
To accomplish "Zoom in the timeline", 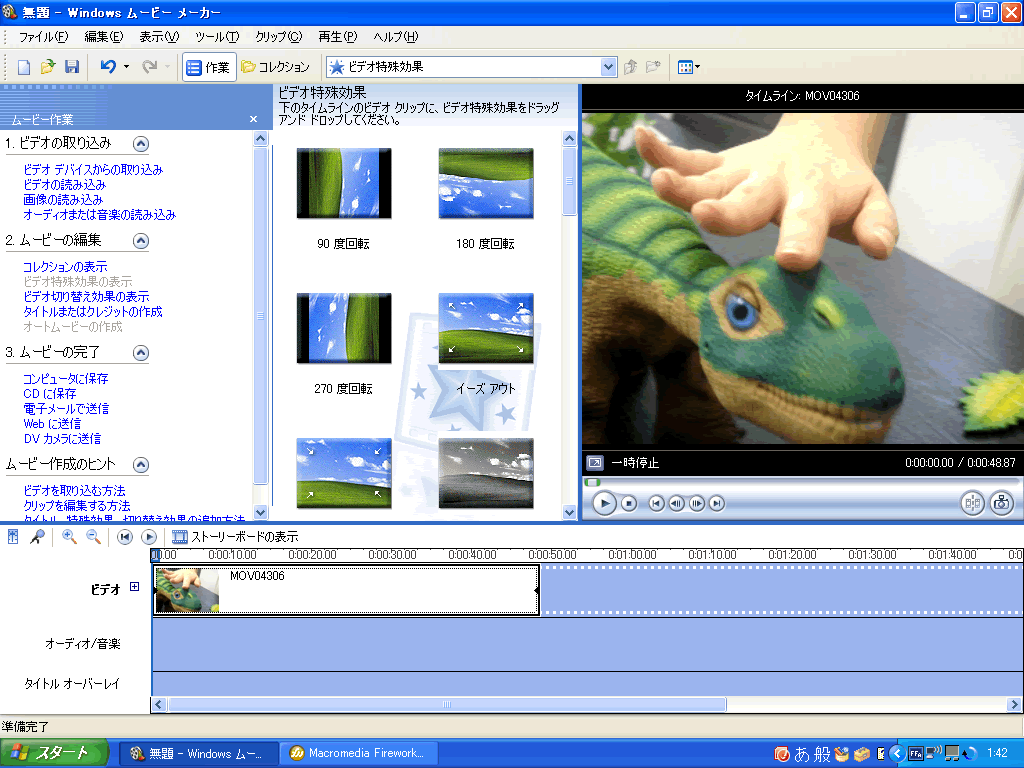I will 69,537.
